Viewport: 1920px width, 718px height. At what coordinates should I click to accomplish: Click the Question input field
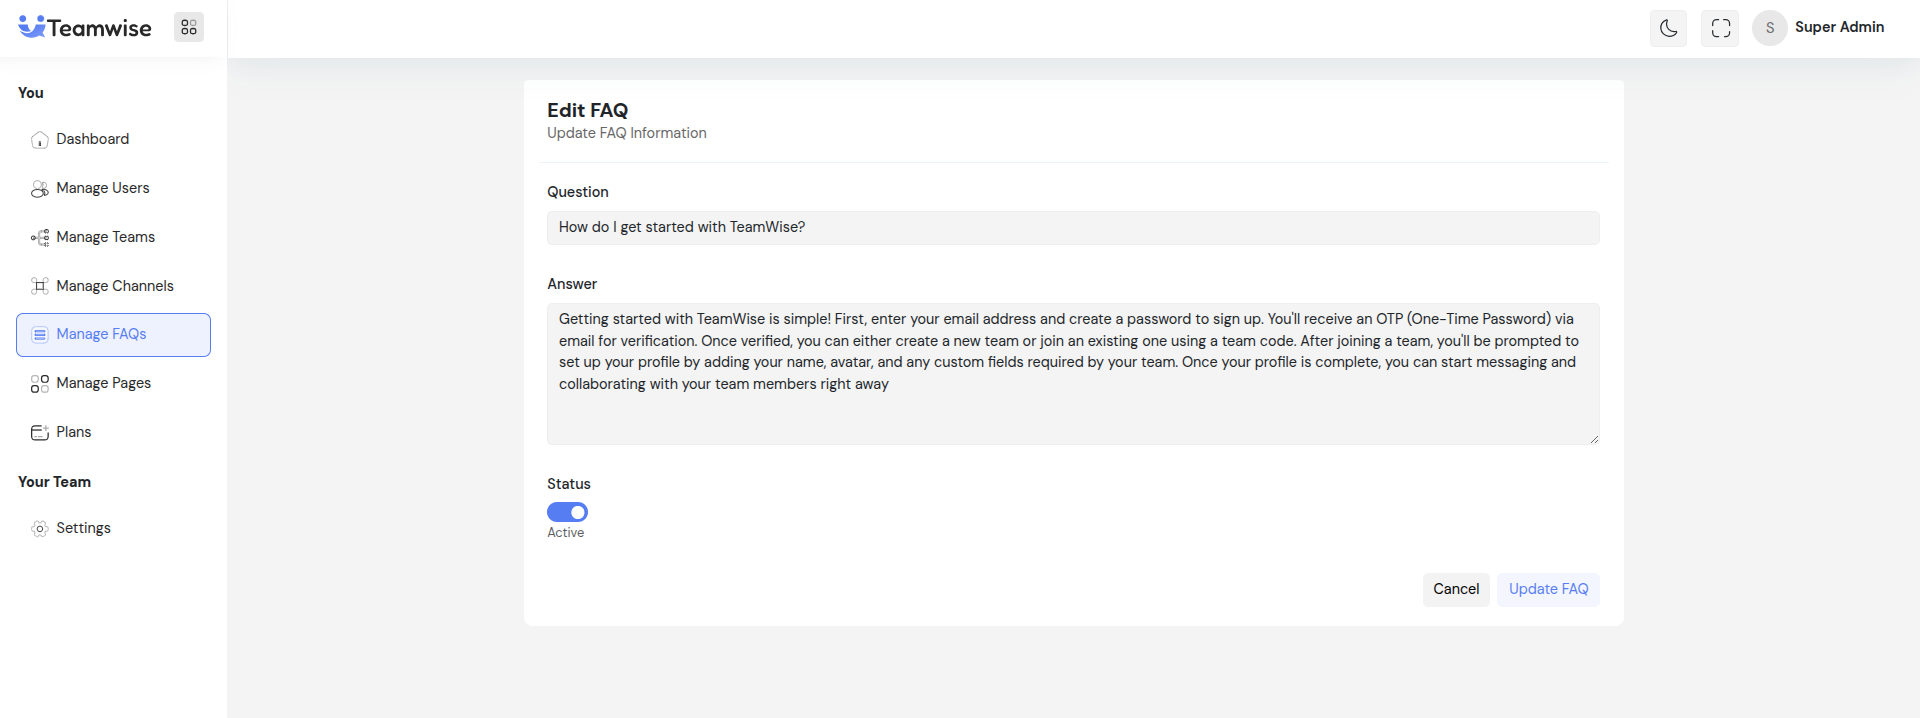click(x=1072, y=228)
